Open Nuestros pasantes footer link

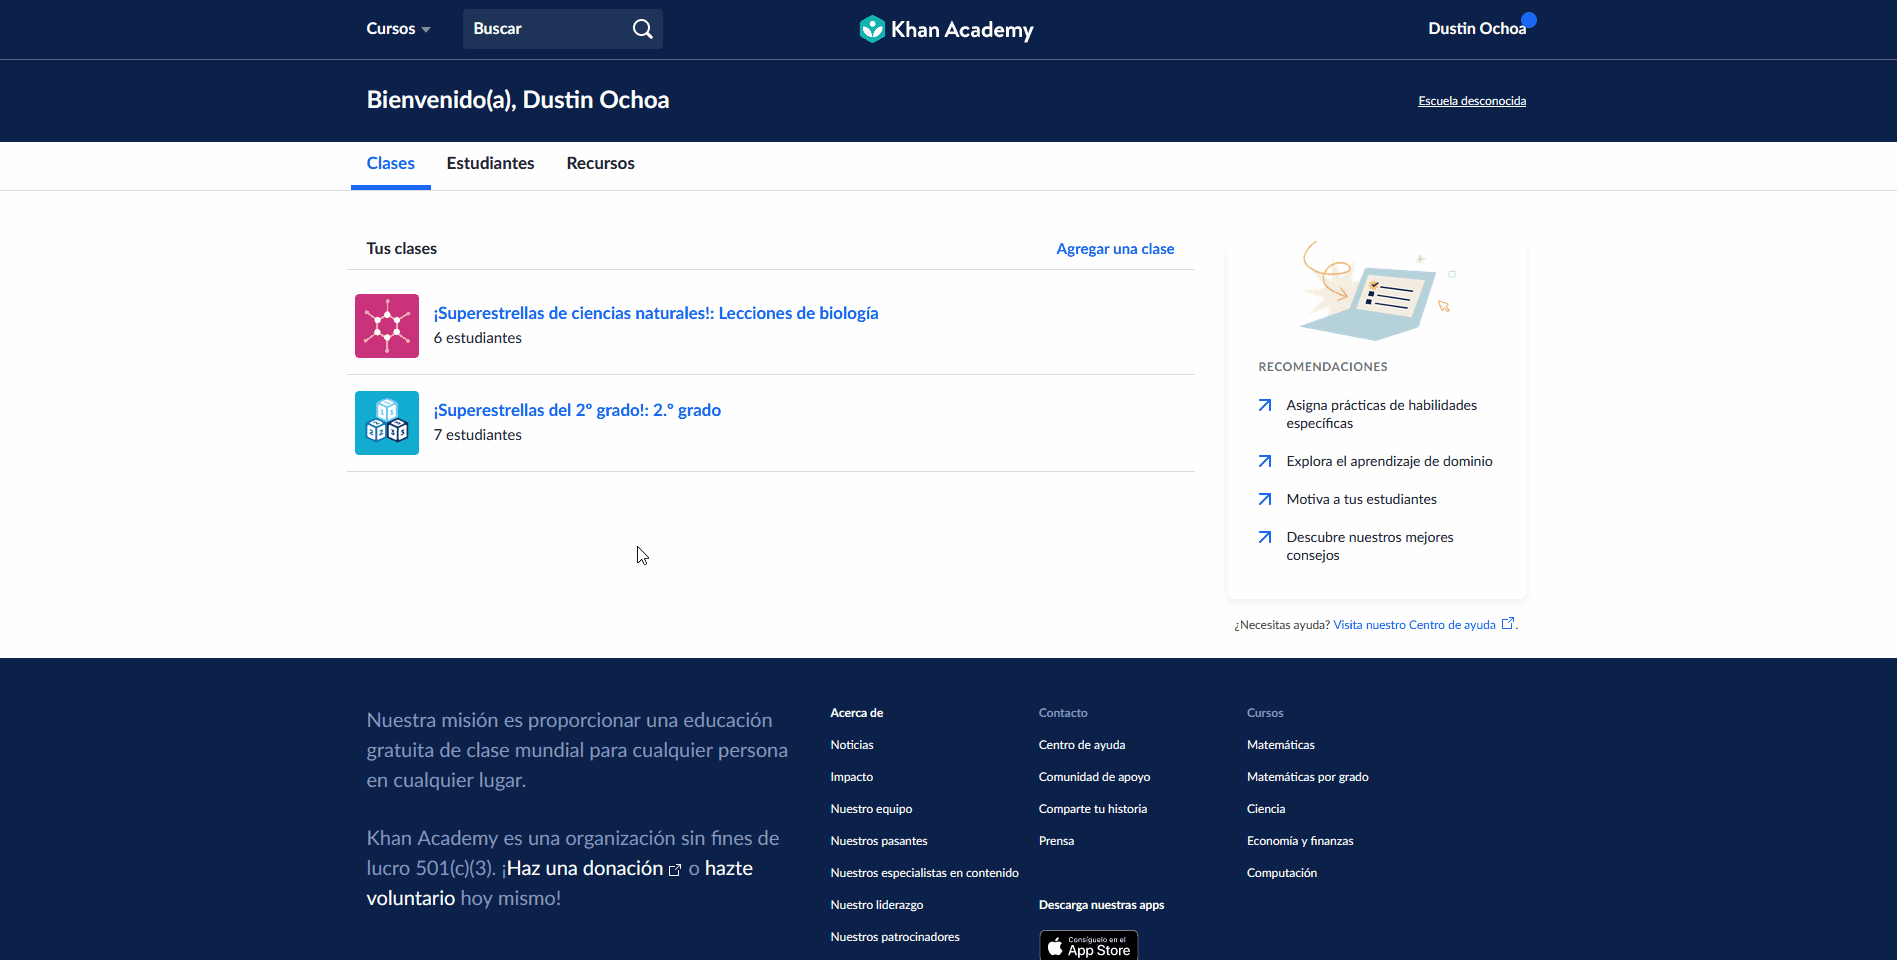[x=879, y=841]
